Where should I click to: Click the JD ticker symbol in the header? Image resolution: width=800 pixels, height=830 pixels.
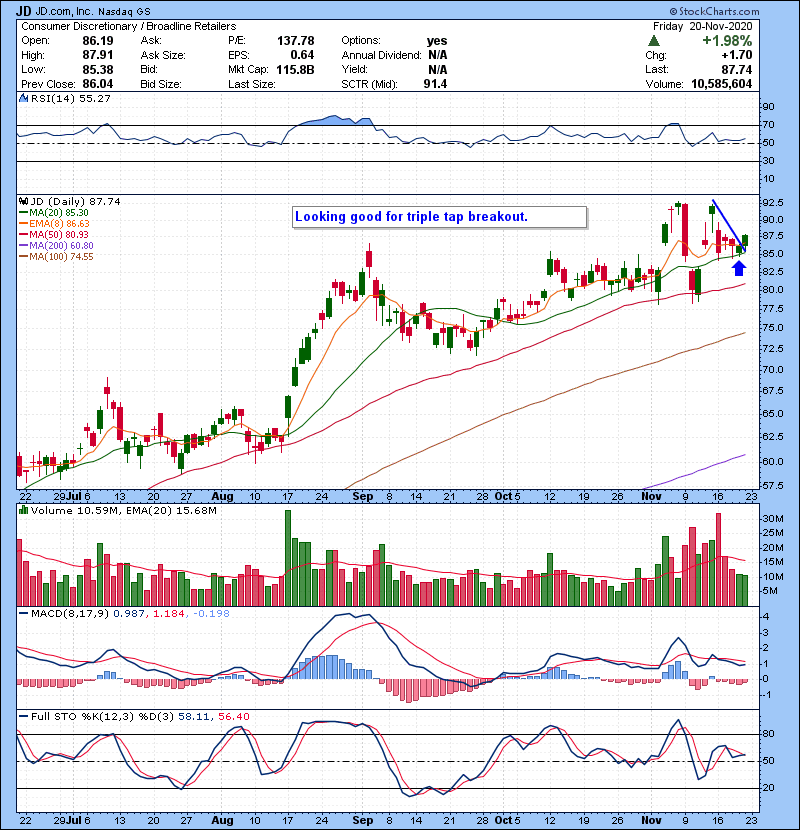(x=23, y=11)
